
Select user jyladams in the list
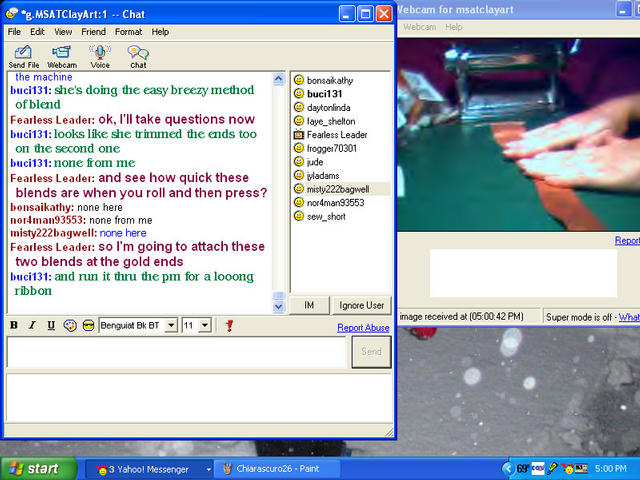tap(323, 176)
